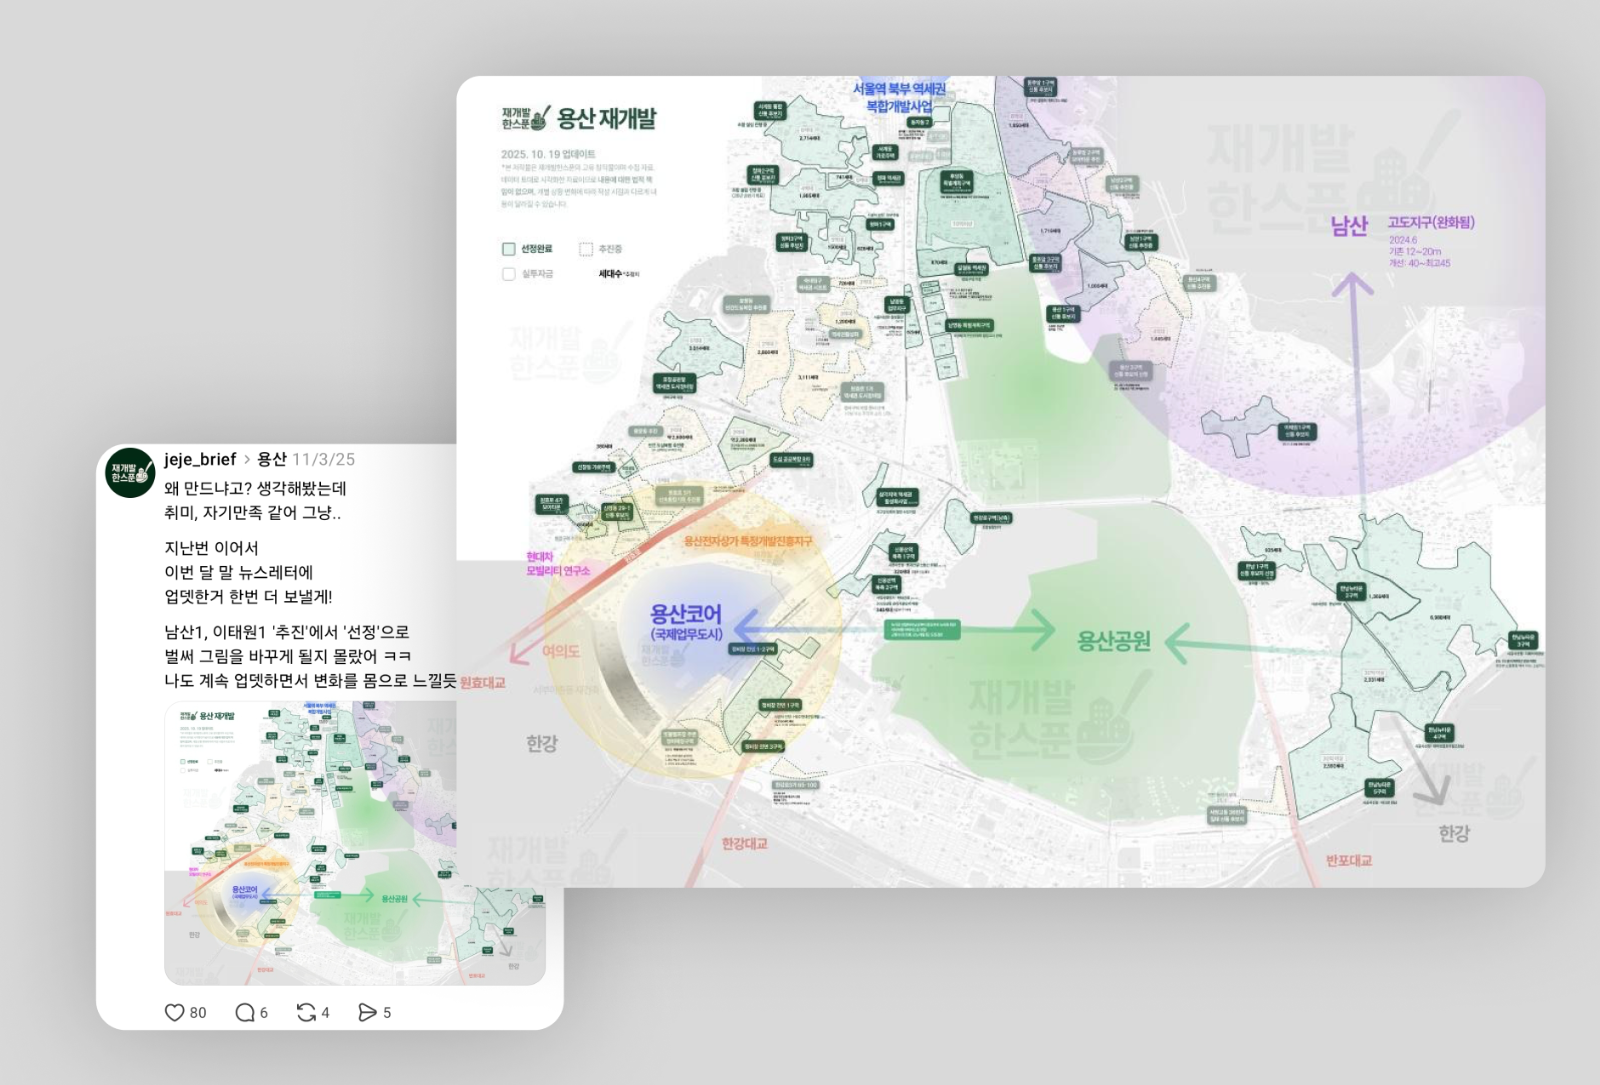Click the large map's 용산 재개발 title
This screenshot has width=1600, height=1085.
pos(607,119)
